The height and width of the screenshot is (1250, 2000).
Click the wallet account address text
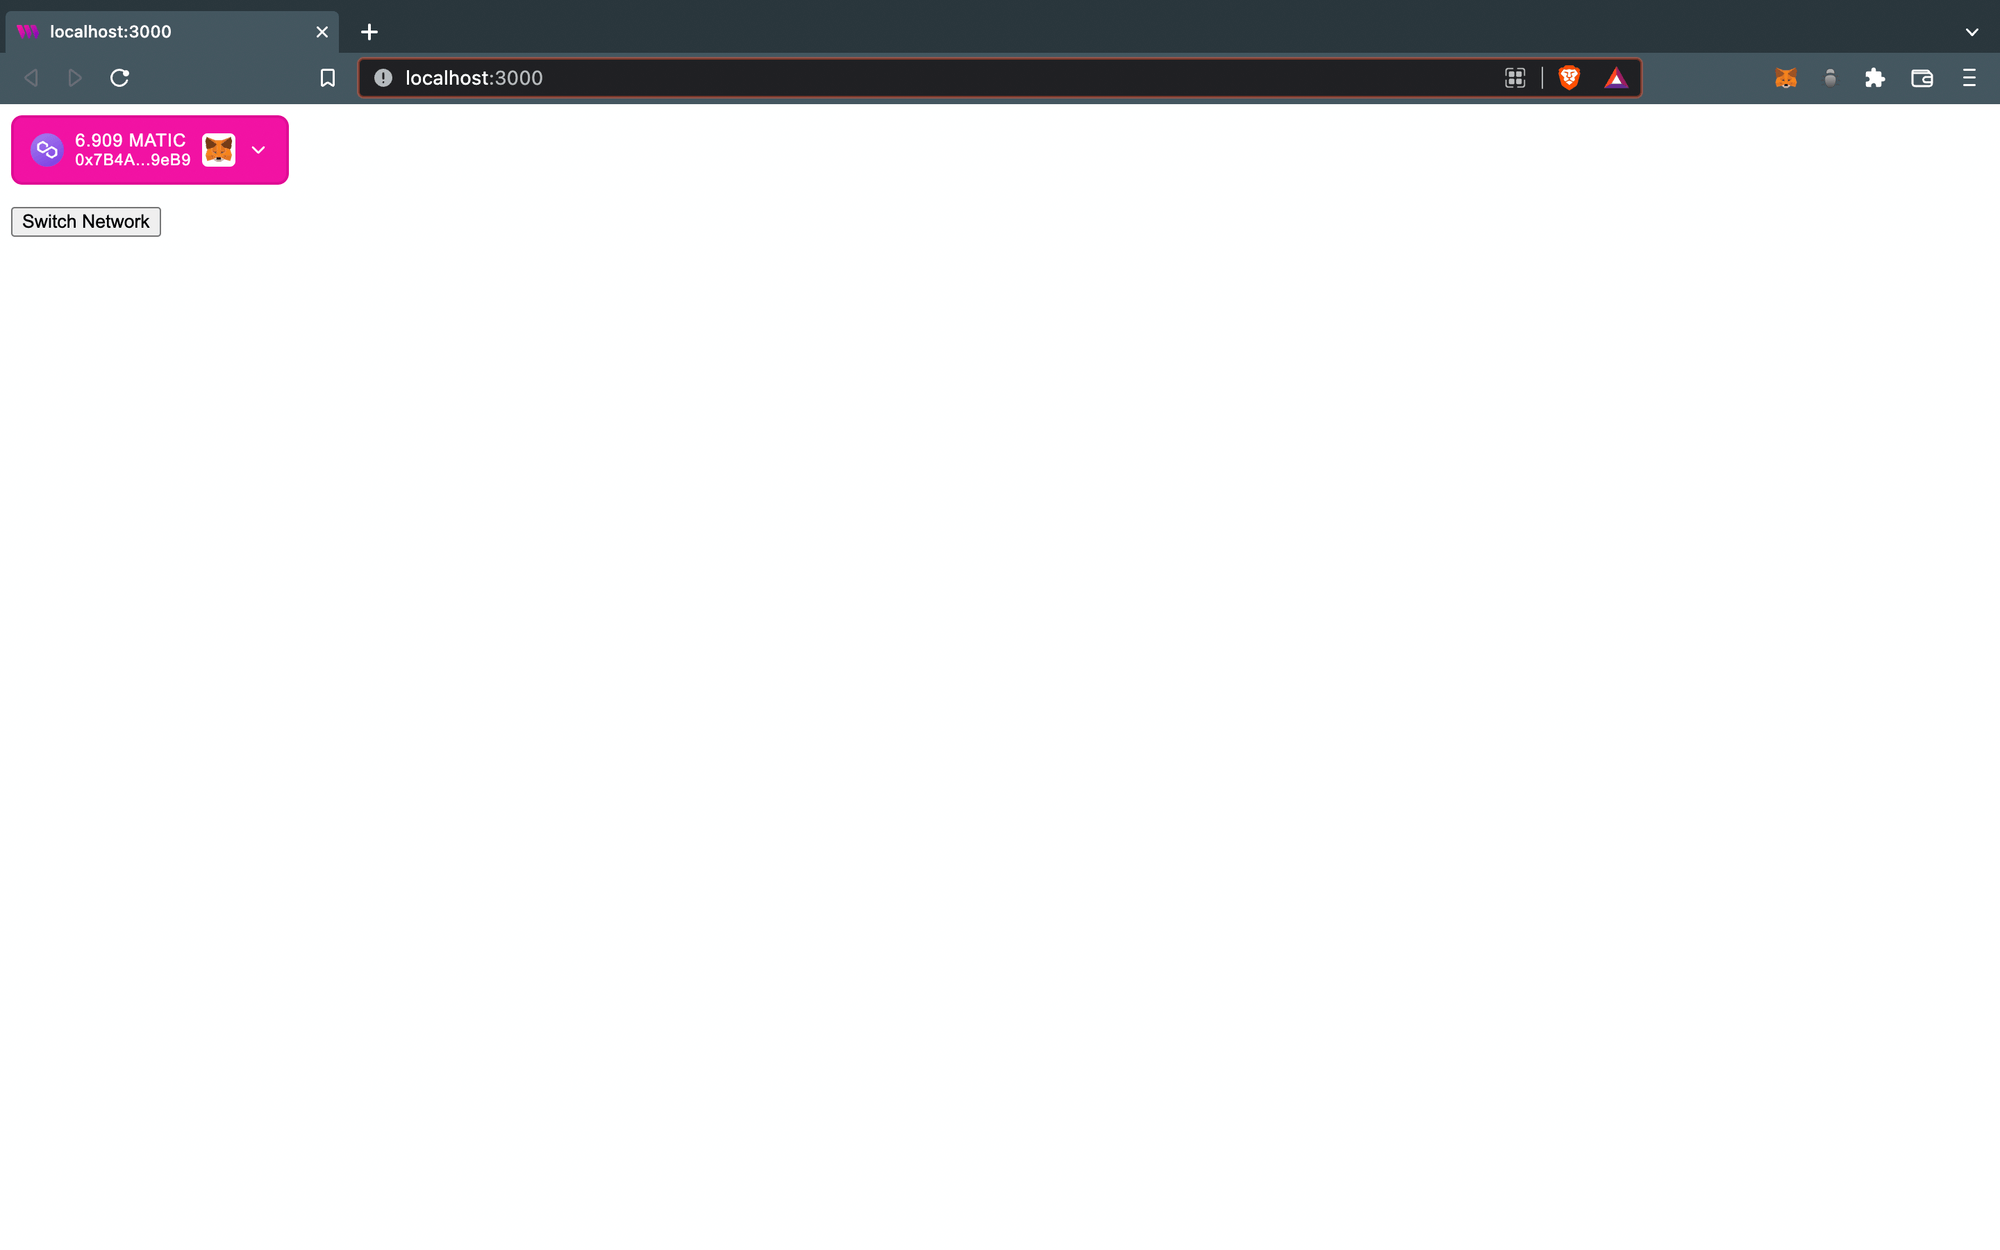[132, 160]
